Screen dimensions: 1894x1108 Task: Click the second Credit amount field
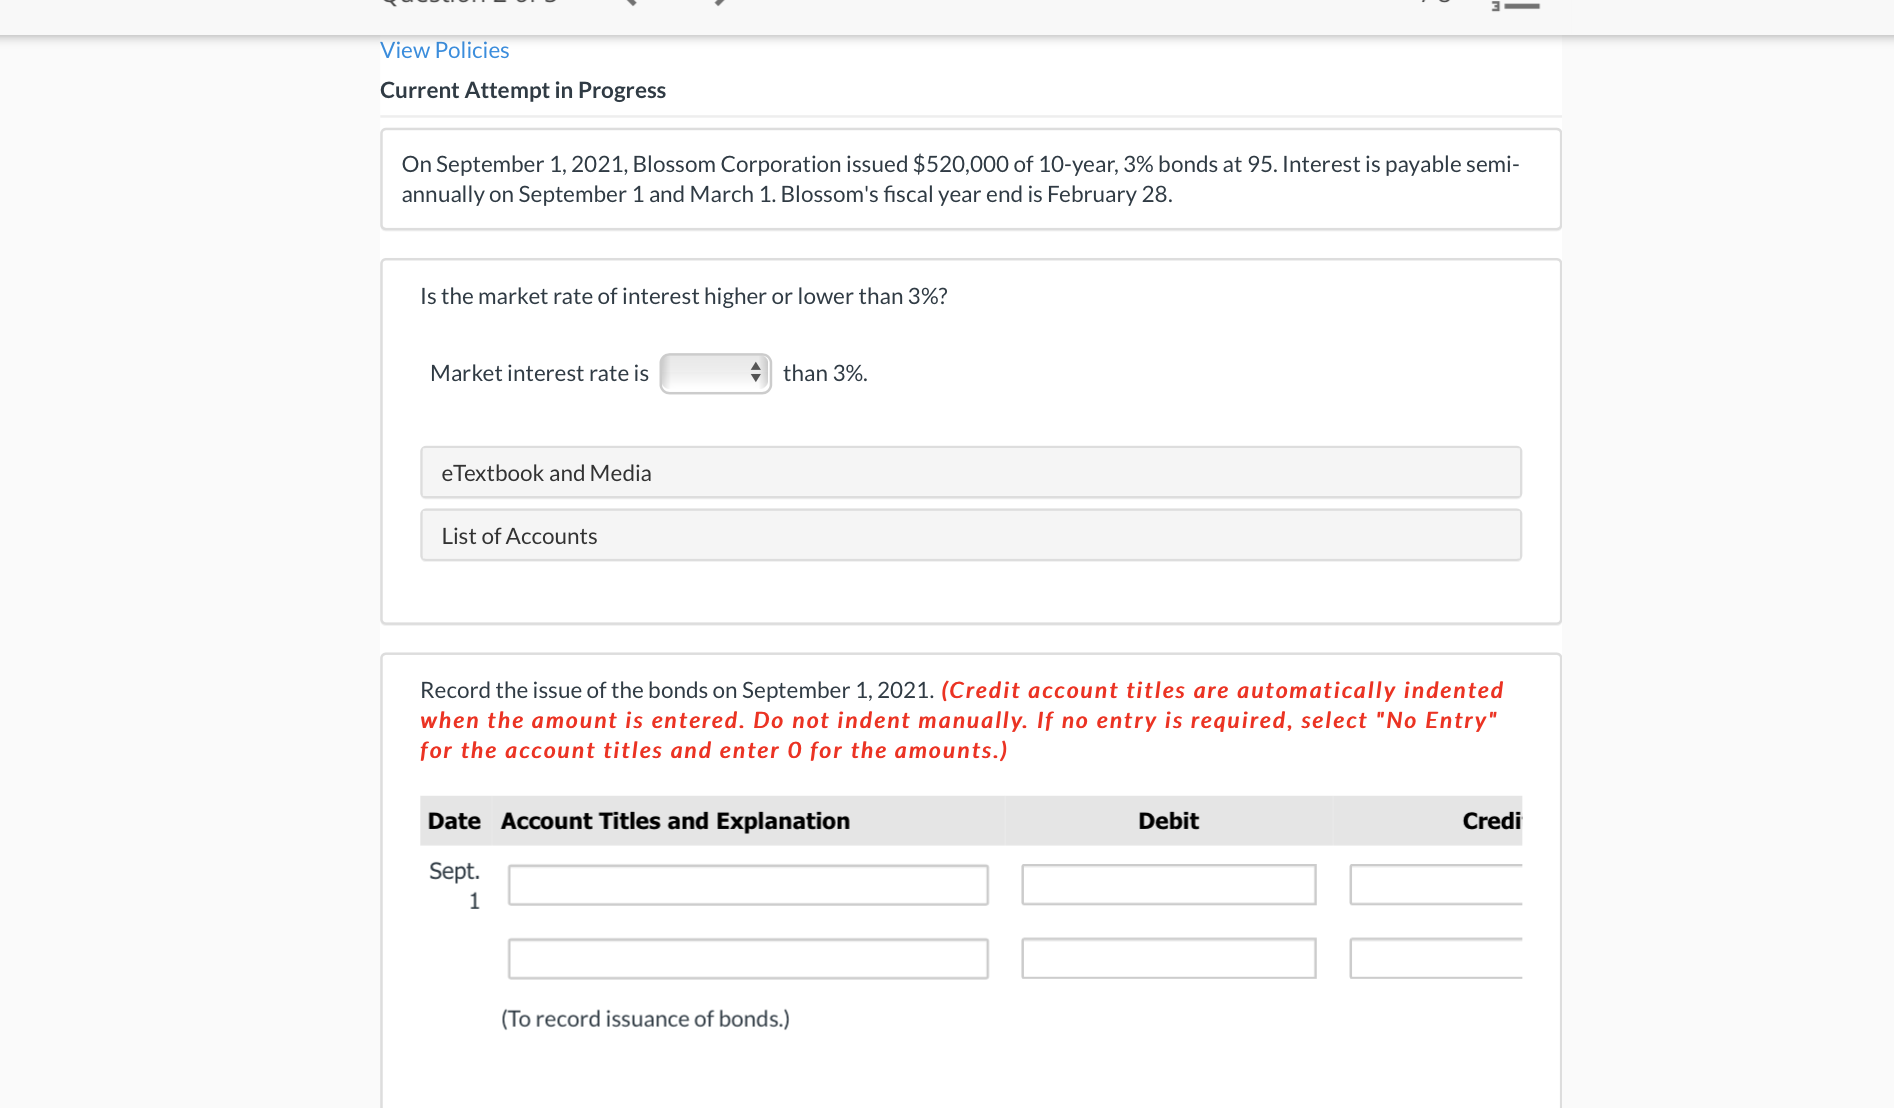[x=1436, y=958]
